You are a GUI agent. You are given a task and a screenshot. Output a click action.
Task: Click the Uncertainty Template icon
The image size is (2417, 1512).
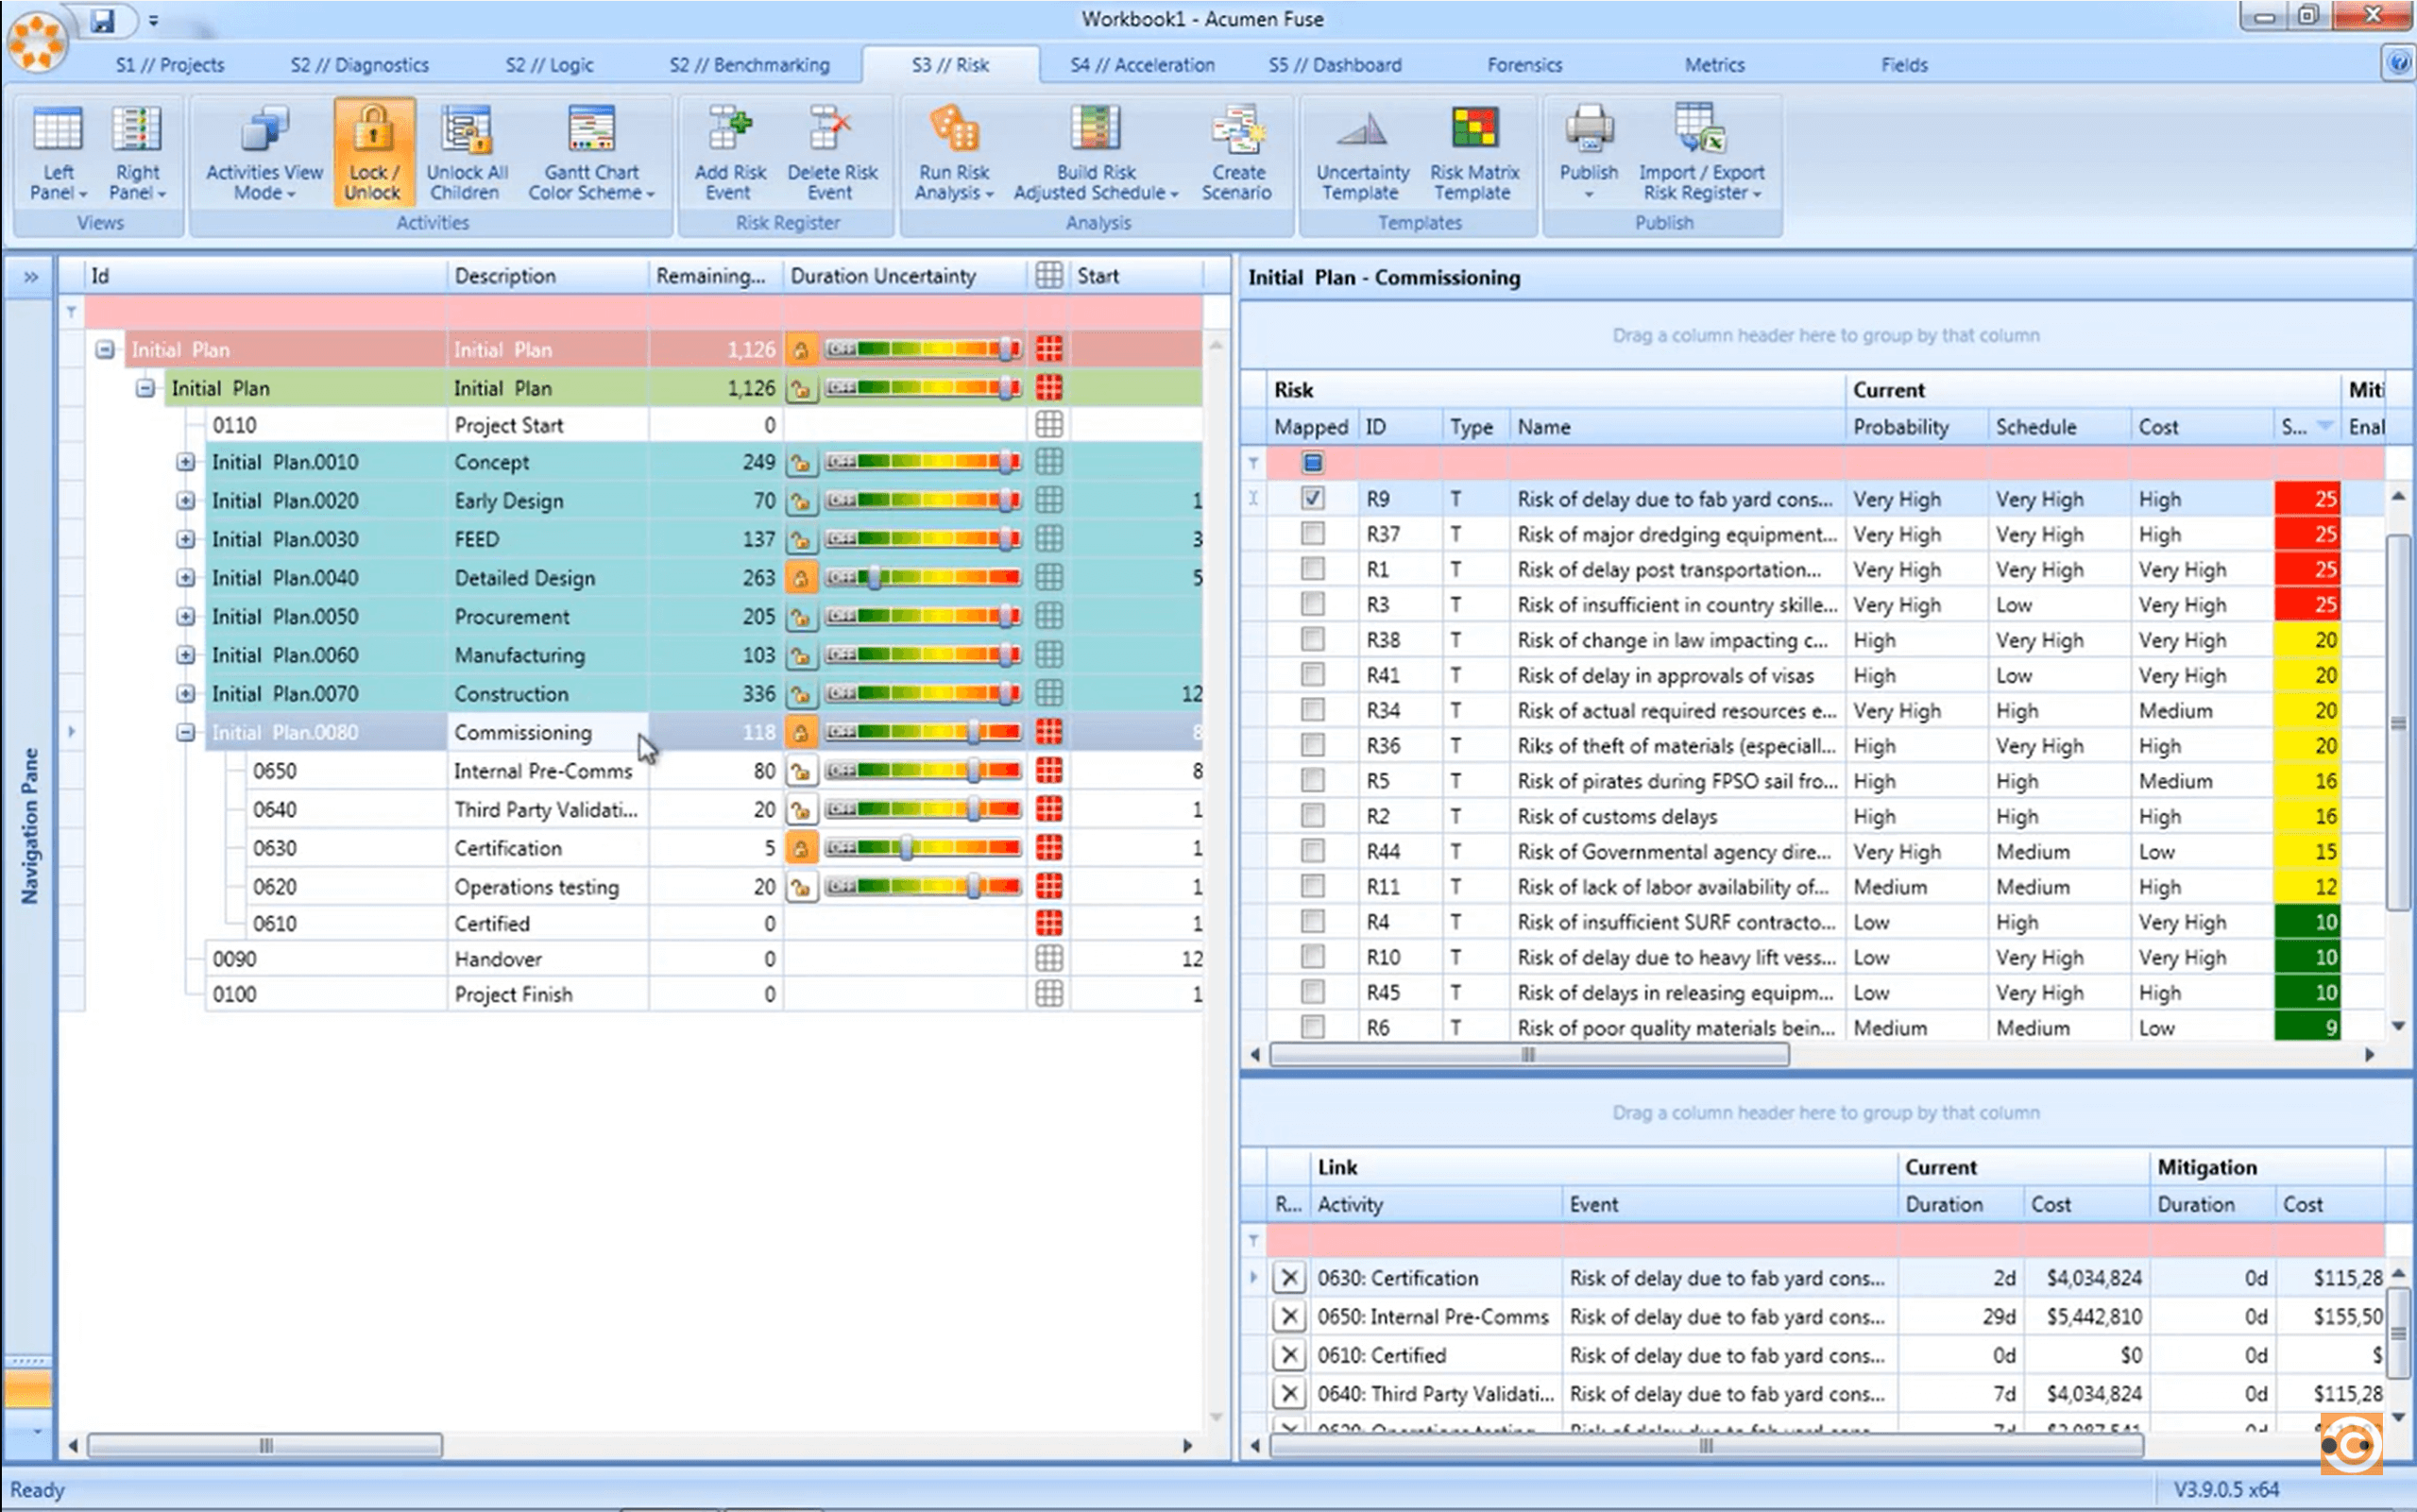point(1360,151)
